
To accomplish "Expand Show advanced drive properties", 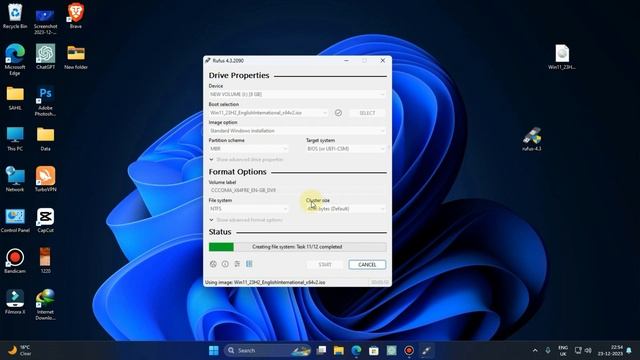I will 246,160.
